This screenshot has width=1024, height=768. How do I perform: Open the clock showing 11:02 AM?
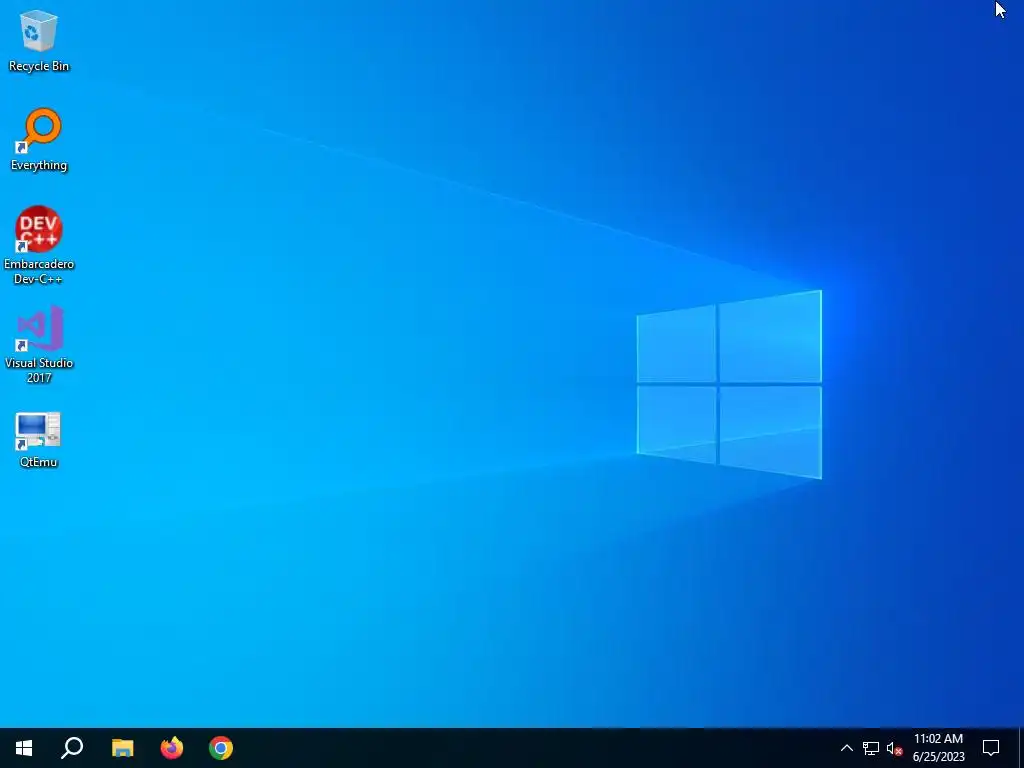click(x=938, y=748)
